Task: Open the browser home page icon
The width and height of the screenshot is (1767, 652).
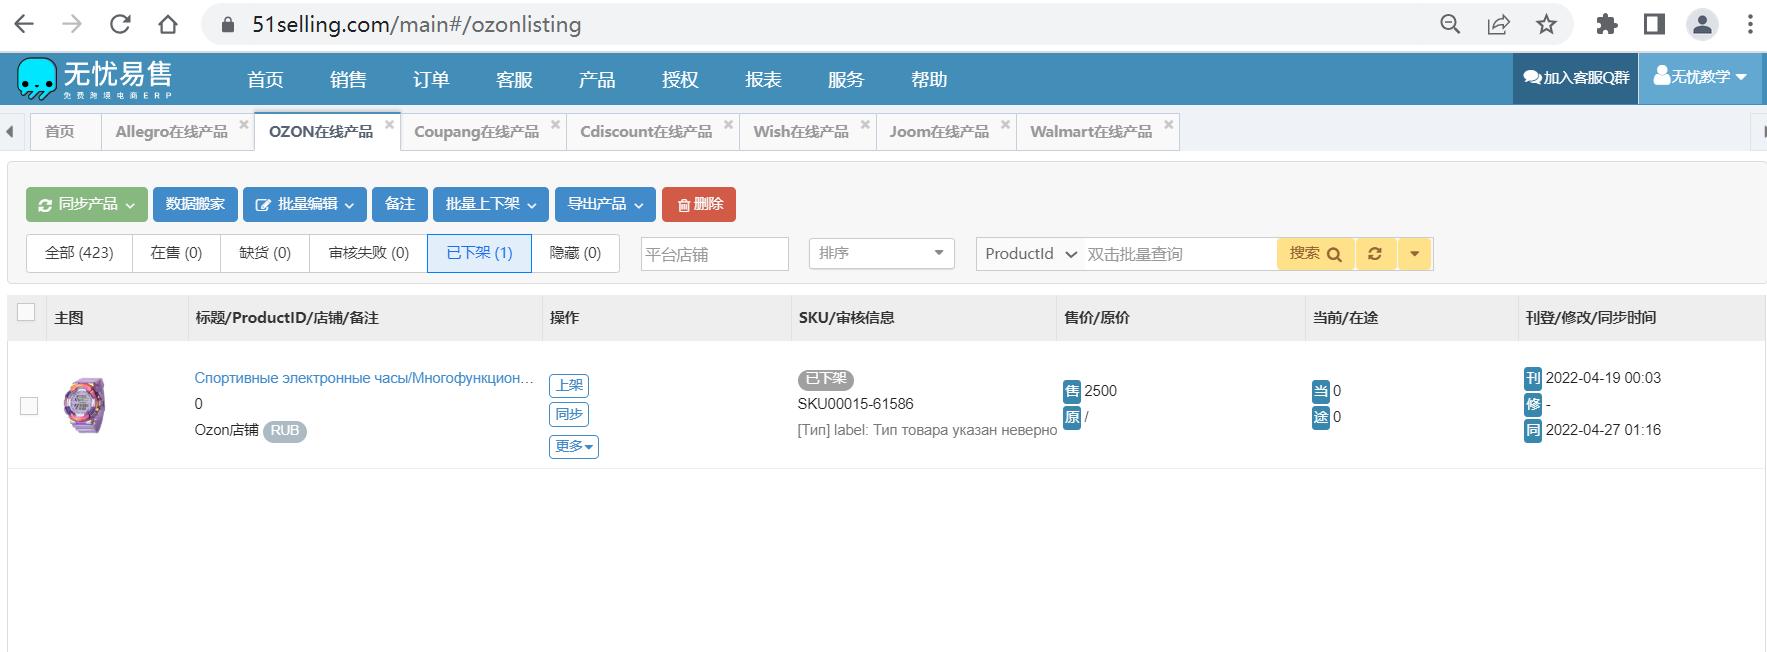Action: (168, 24)
